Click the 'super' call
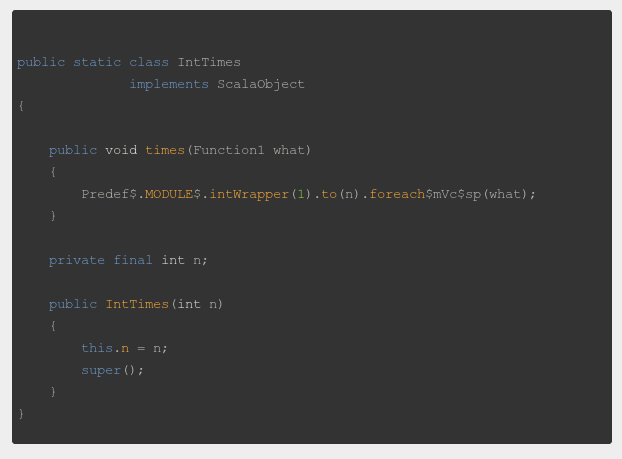Screen dimensions: 622x459 coord(101,370)
